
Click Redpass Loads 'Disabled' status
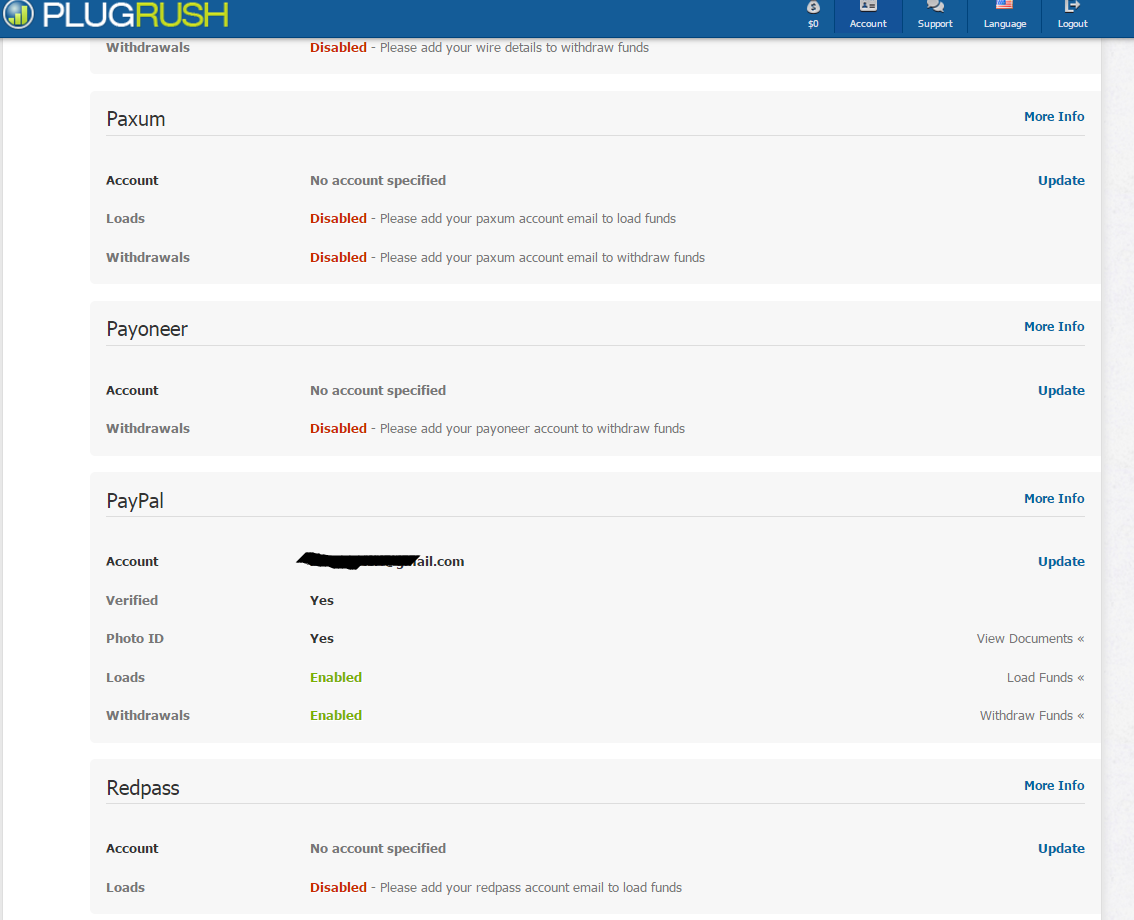coord(338,887)
